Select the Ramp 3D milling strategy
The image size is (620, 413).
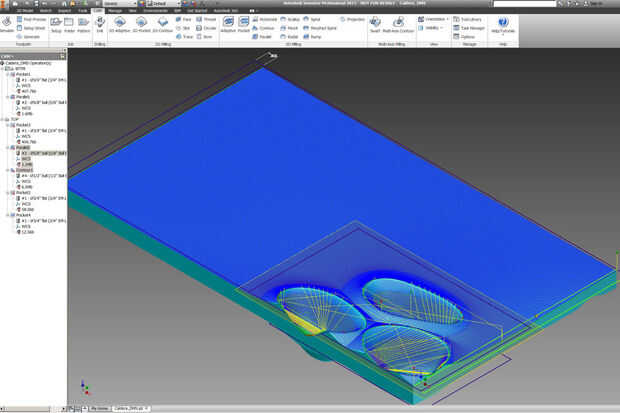312,37
